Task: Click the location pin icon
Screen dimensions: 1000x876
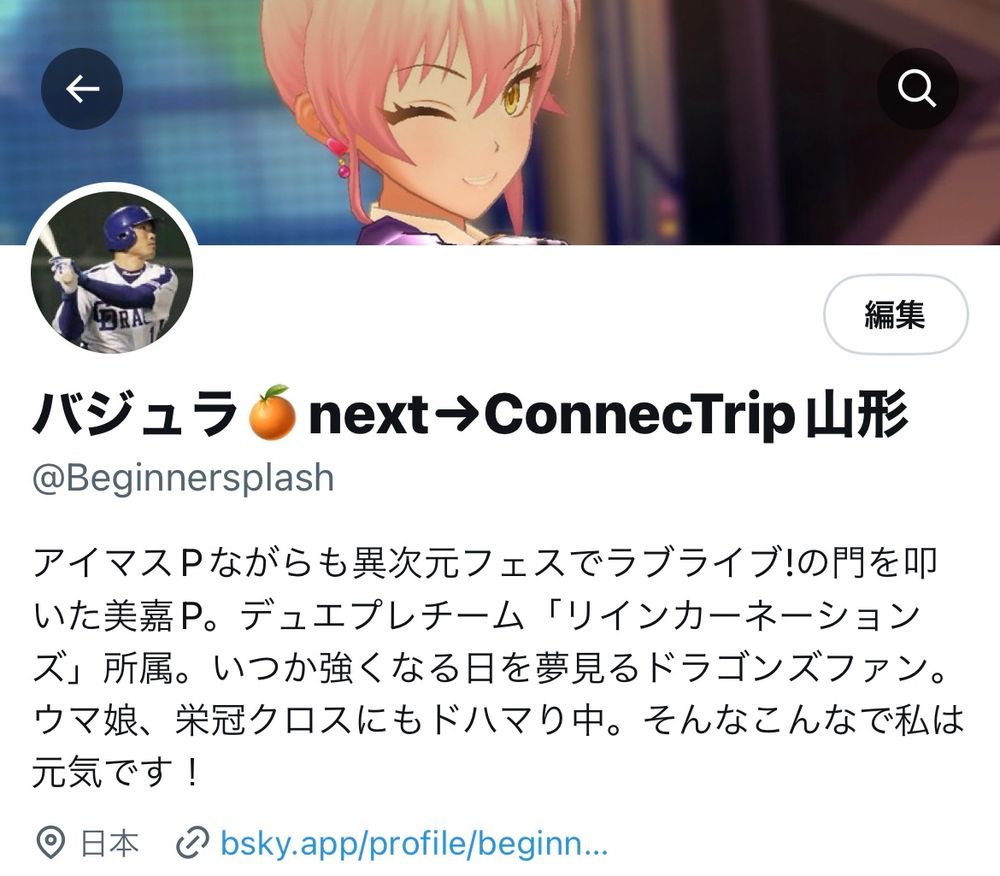Action: (x=50, y=843)
